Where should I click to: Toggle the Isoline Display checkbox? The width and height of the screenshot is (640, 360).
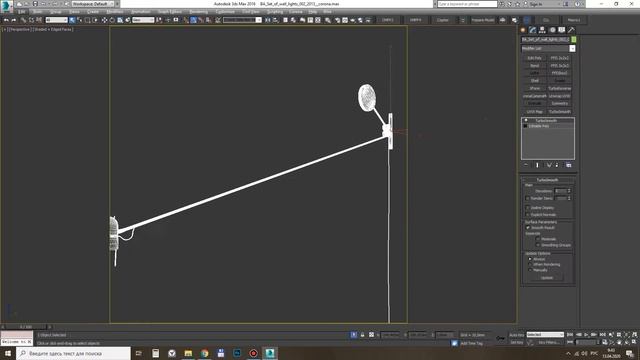pos(528,208)
